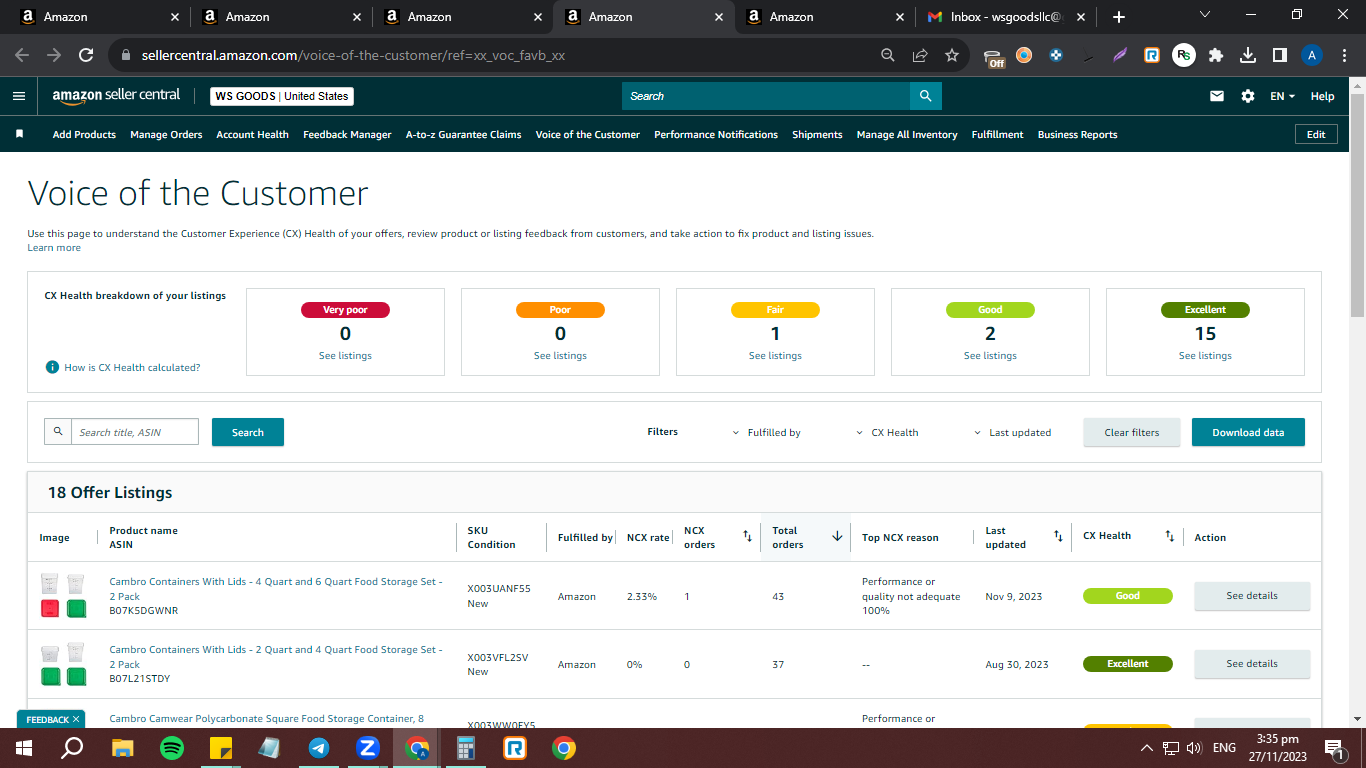Image resolution: width=1366 pixels, height=768 pixels.
Task: Sort by Last updated column arrows
Action: click(1058, 537)
